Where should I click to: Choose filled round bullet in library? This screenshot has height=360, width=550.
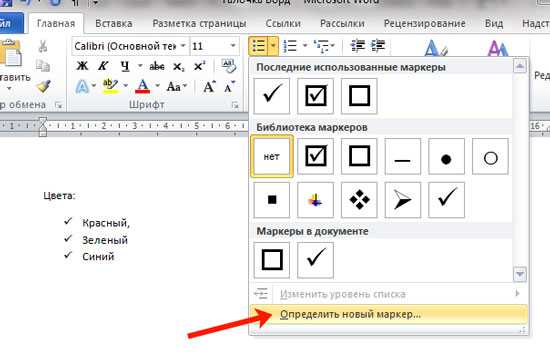tap(447, 156)
